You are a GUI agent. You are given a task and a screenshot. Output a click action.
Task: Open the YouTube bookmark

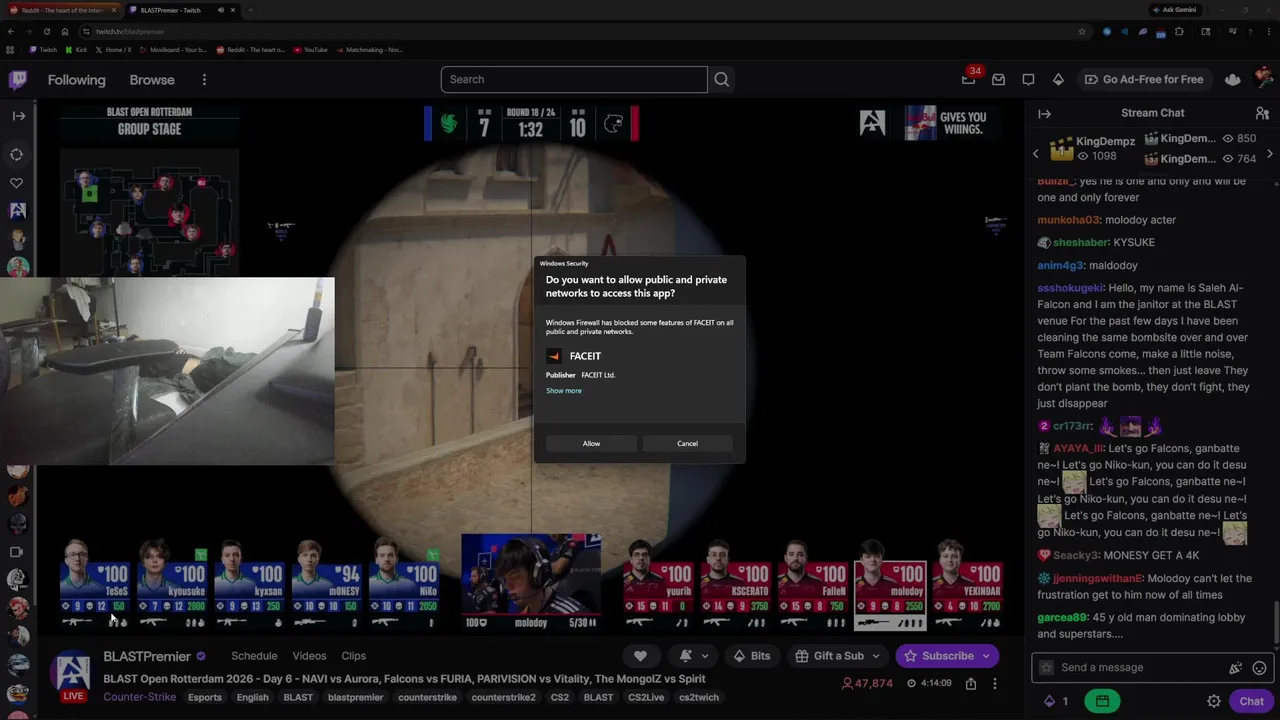click(x=311, y=49)
